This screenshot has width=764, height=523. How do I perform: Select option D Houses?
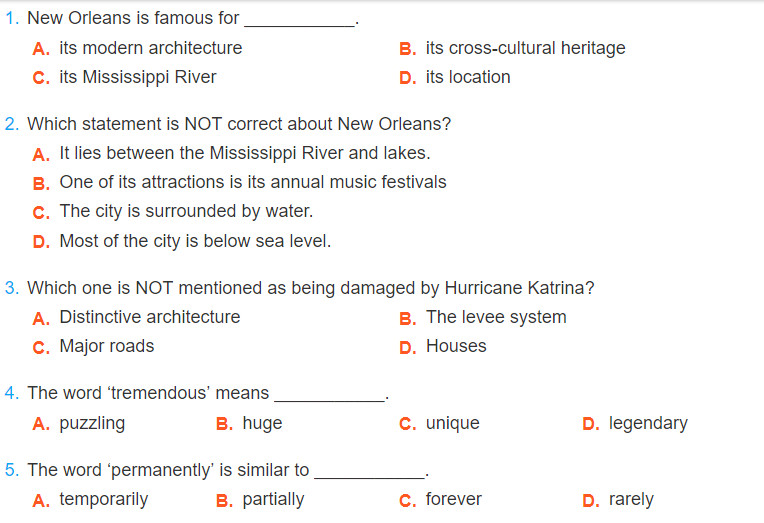(442, 346)
